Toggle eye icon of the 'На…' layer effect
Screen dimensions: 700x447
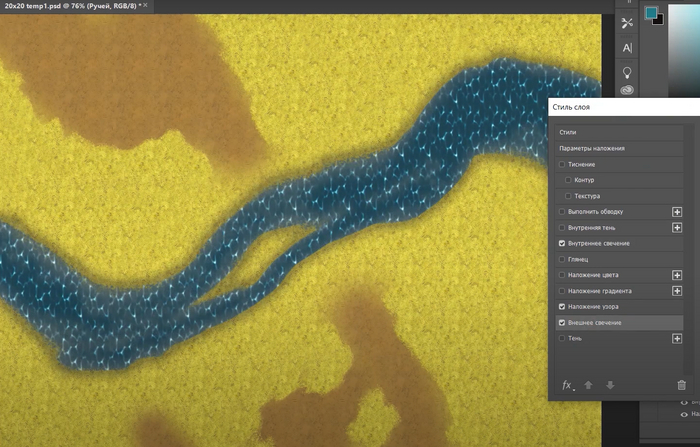point(684,414)
